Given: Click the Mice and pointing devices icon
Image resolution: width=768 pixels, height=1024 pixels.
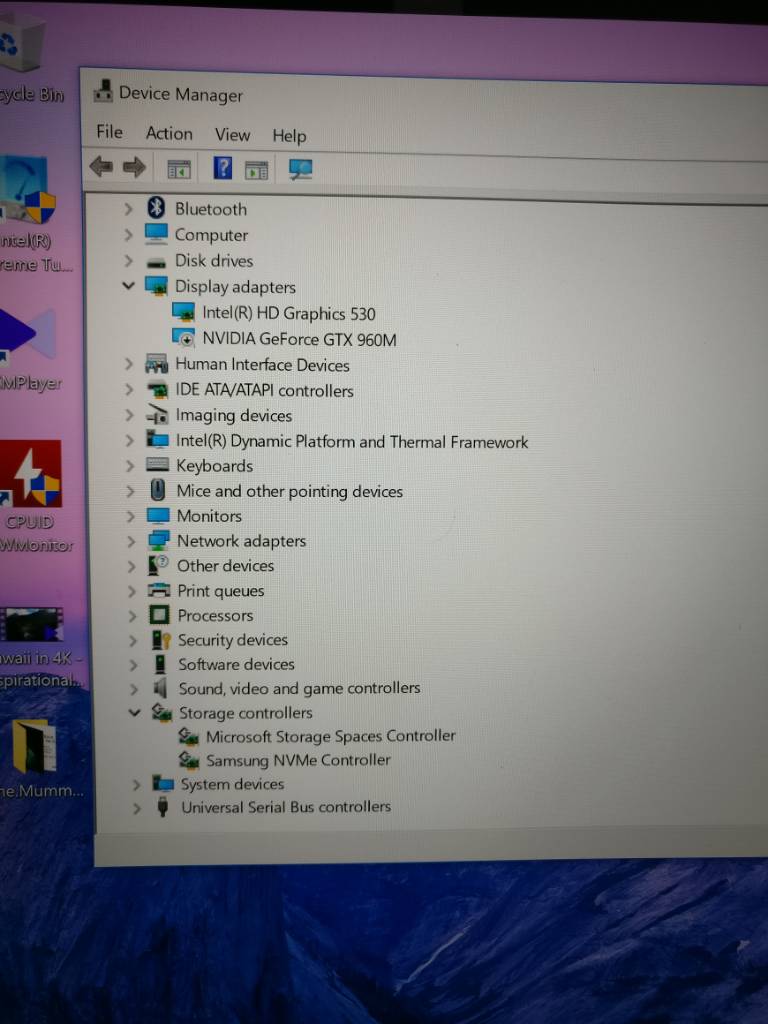Looking at the screenshot, I should [x=158, y=490].
